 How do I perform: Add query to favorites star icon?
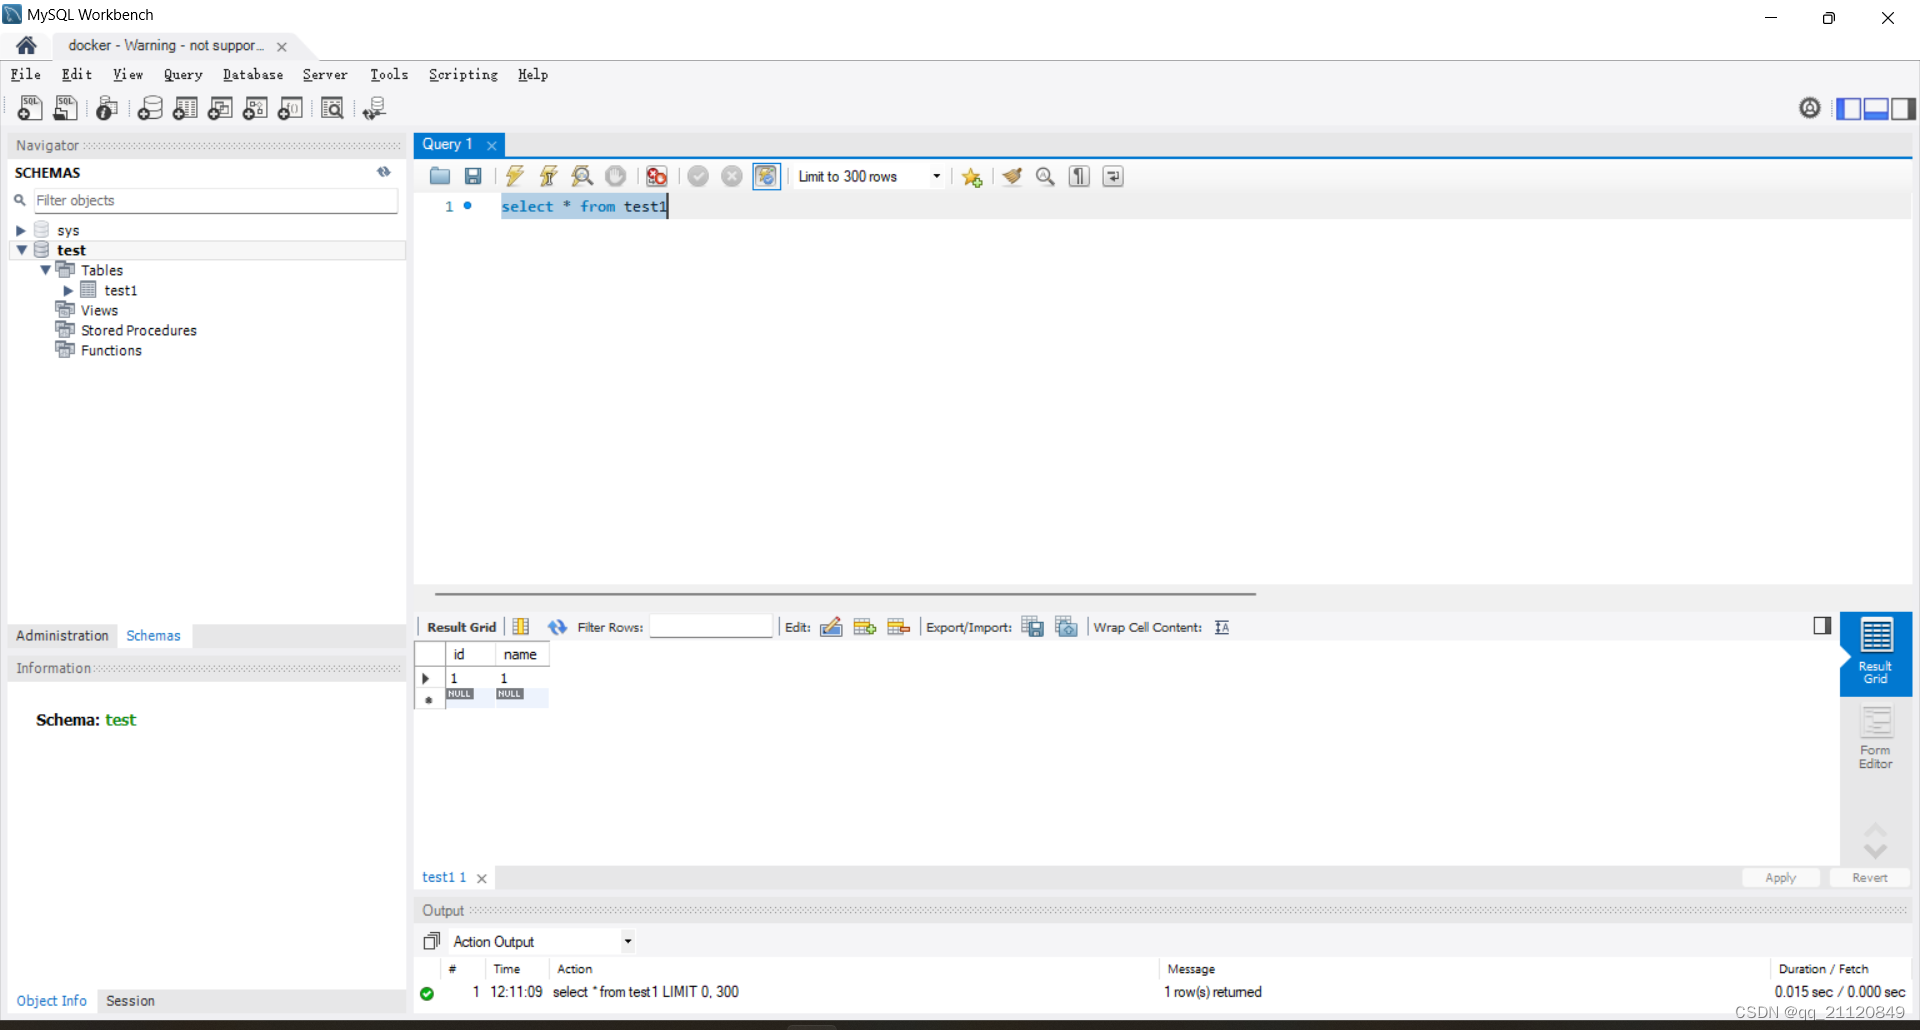[972, 177]
